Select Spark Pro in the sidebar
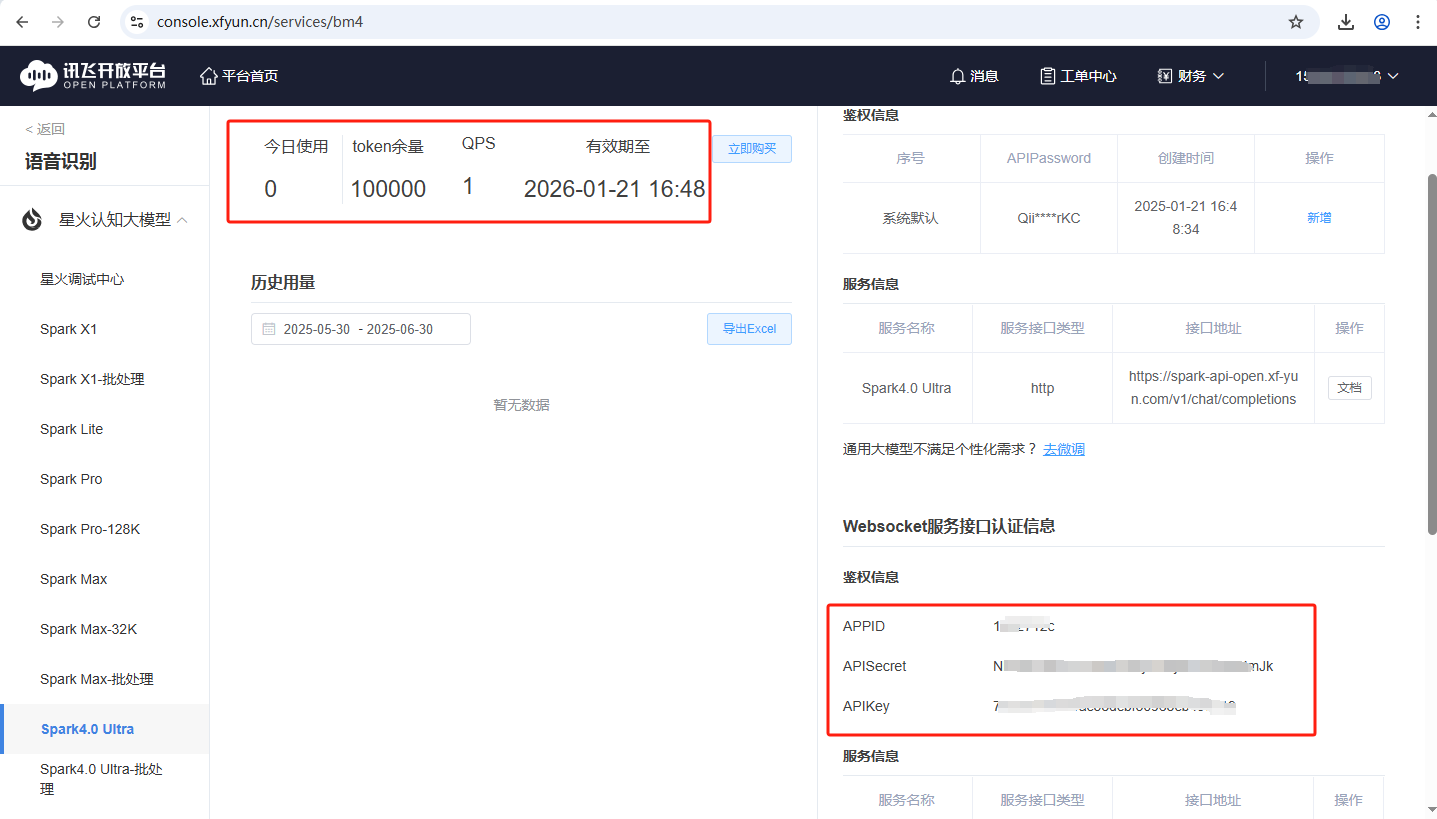 coord(71,479)
